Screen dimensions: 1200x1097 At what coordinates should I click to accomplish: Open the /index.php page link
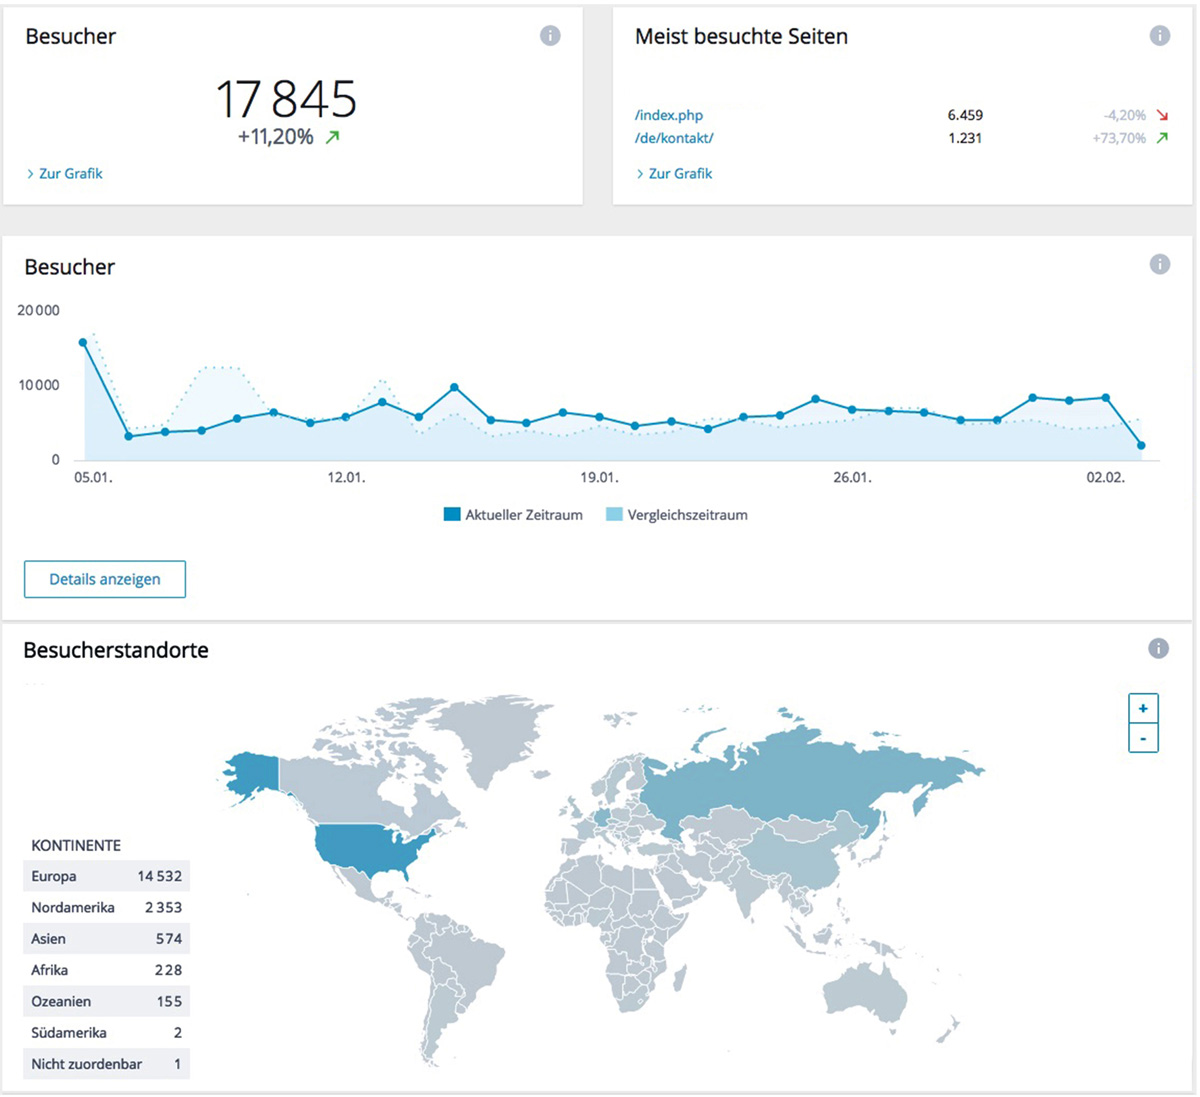click(669, 115)
